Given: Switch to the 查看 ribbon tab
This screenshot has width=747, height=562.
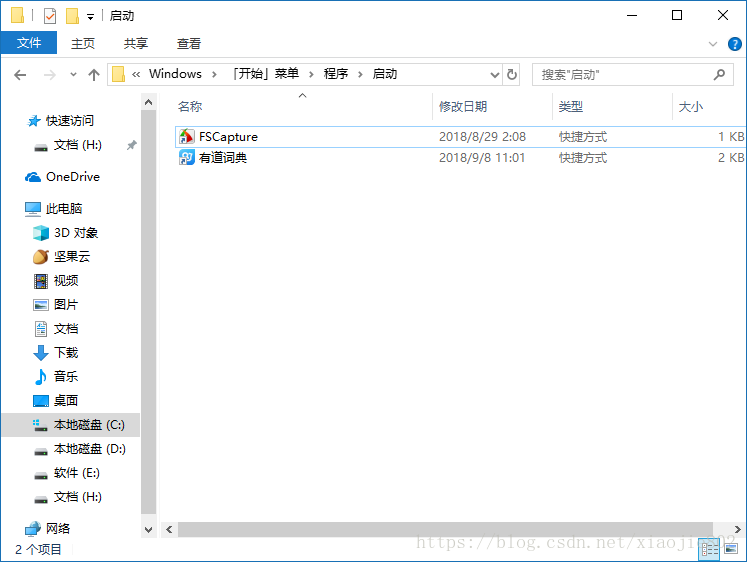Looking at the screenshot, I should tap(188, 43).
